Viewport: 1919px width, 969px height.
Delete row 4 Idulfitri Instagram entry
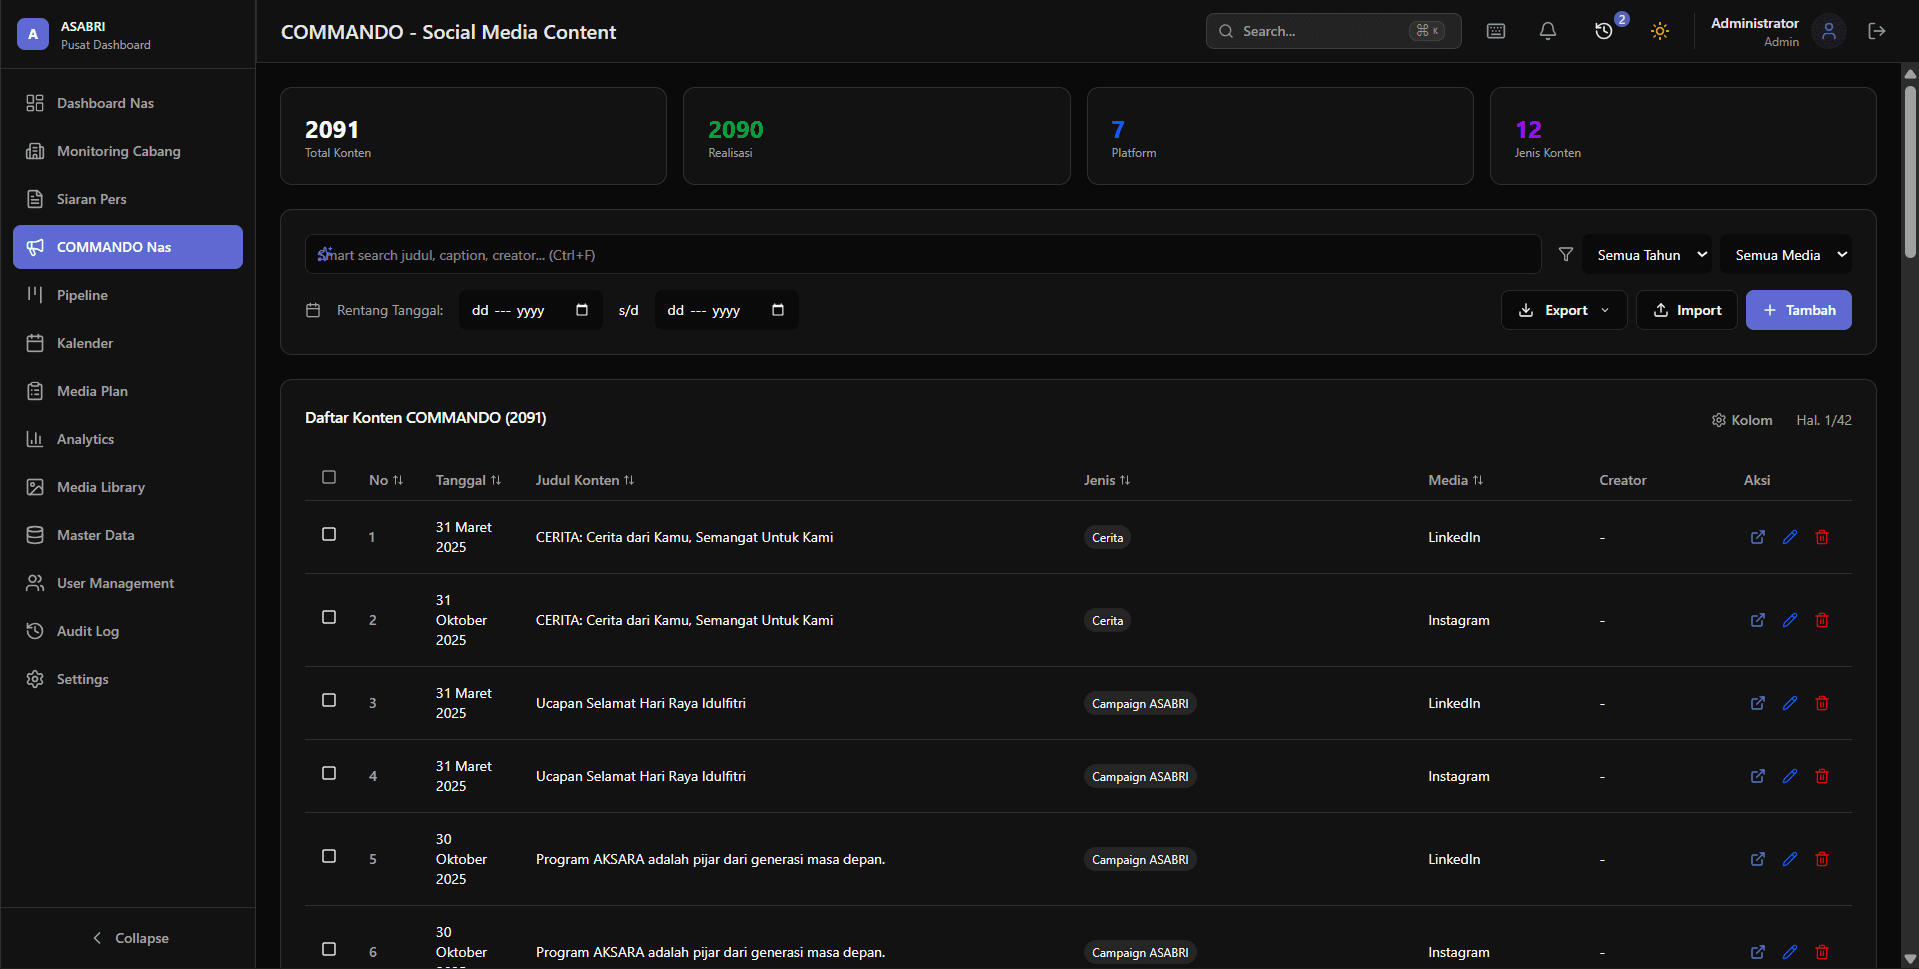point(1822,776)
